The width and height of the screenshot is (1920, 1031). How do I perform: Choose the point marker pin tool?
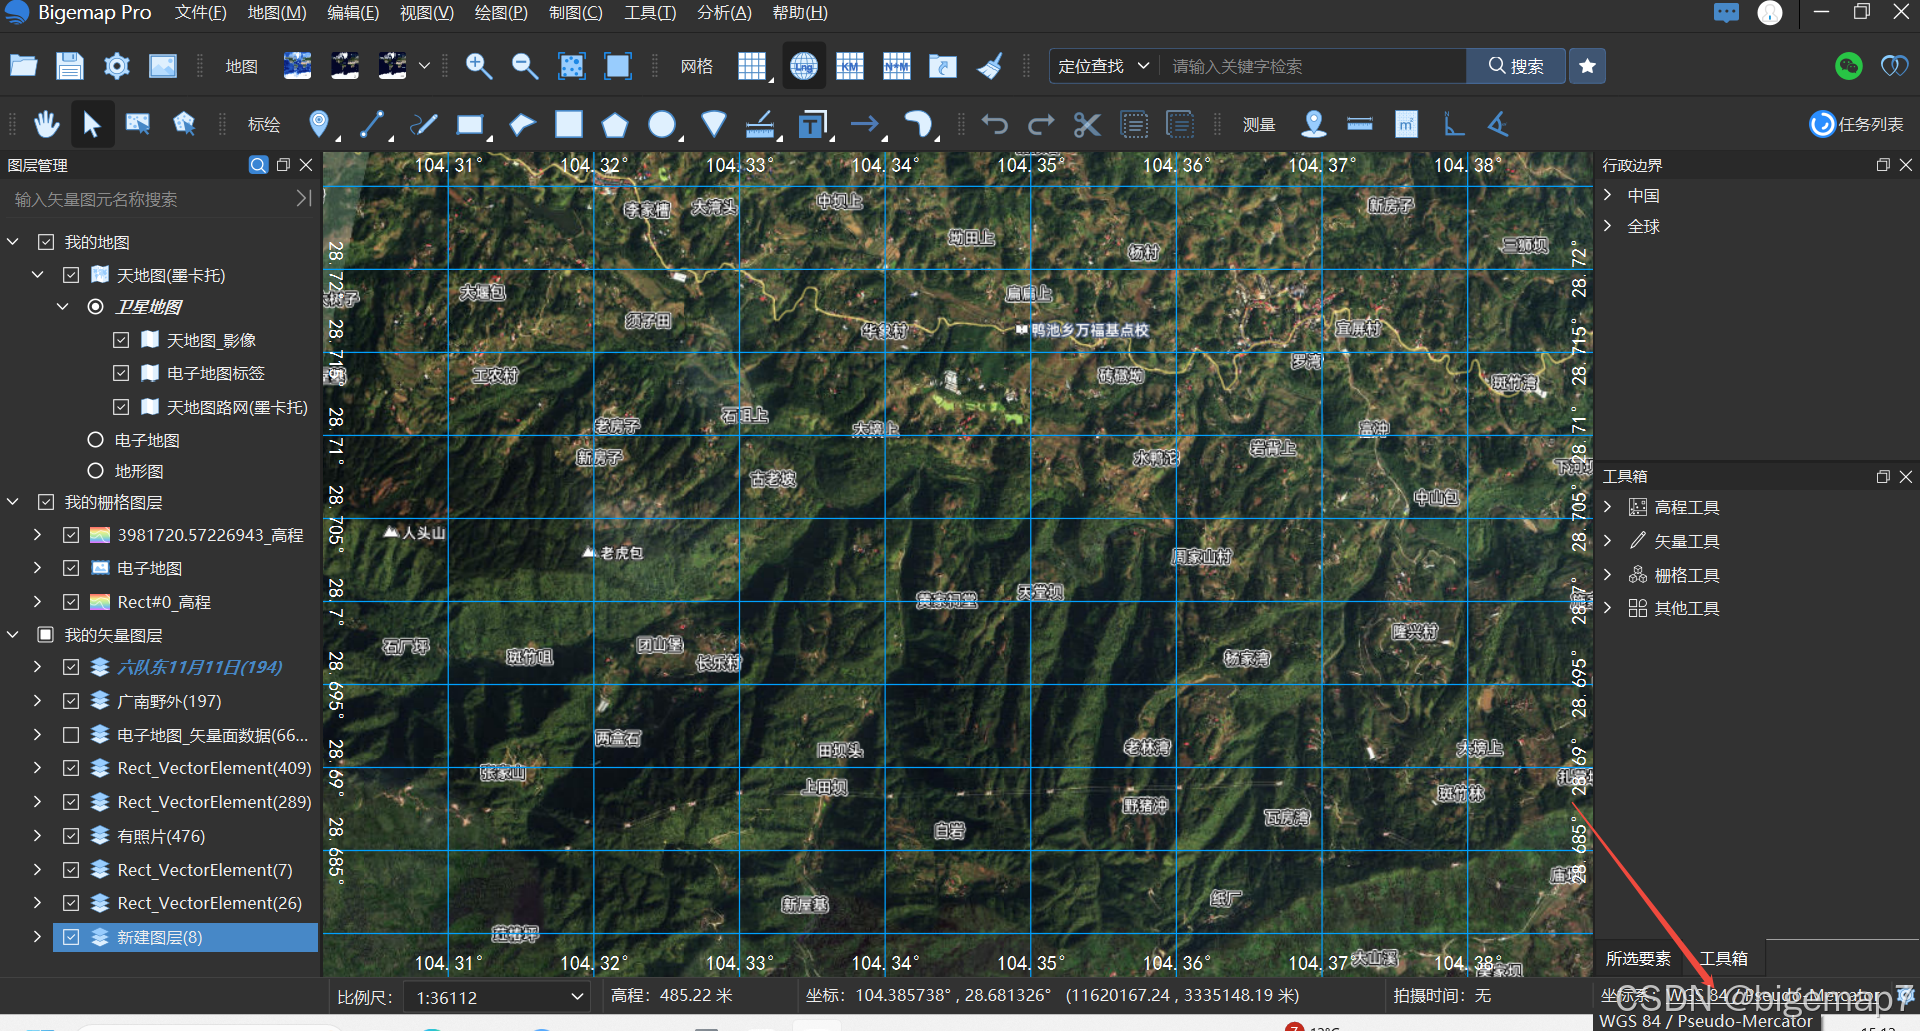pos(319,124)
